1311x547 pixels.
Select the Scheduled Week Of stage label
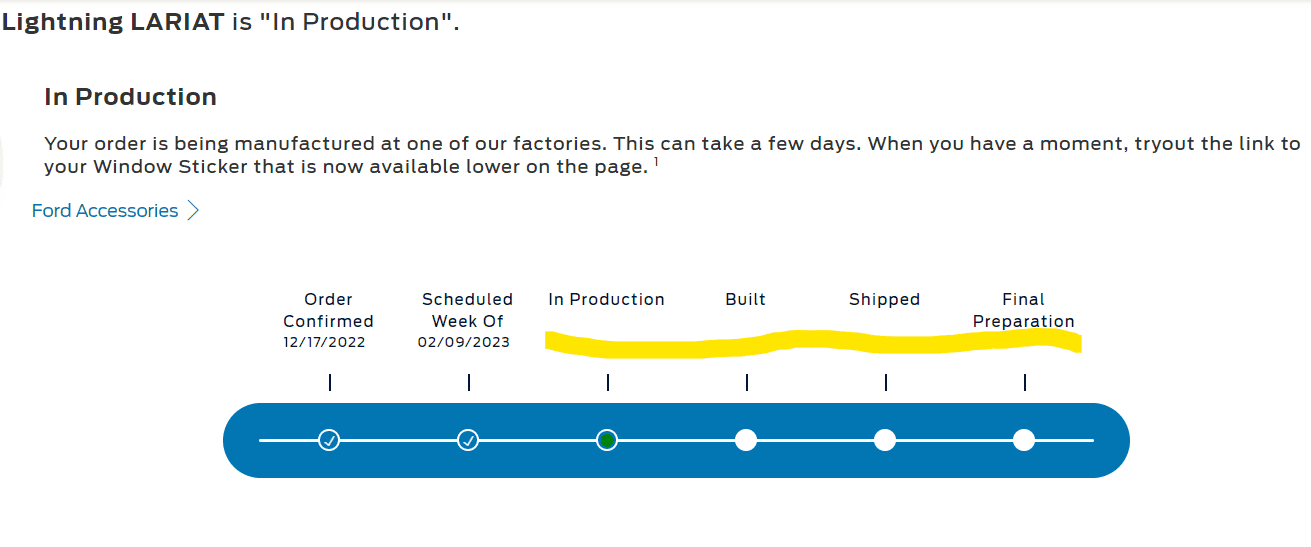click(x=467, y=310)
